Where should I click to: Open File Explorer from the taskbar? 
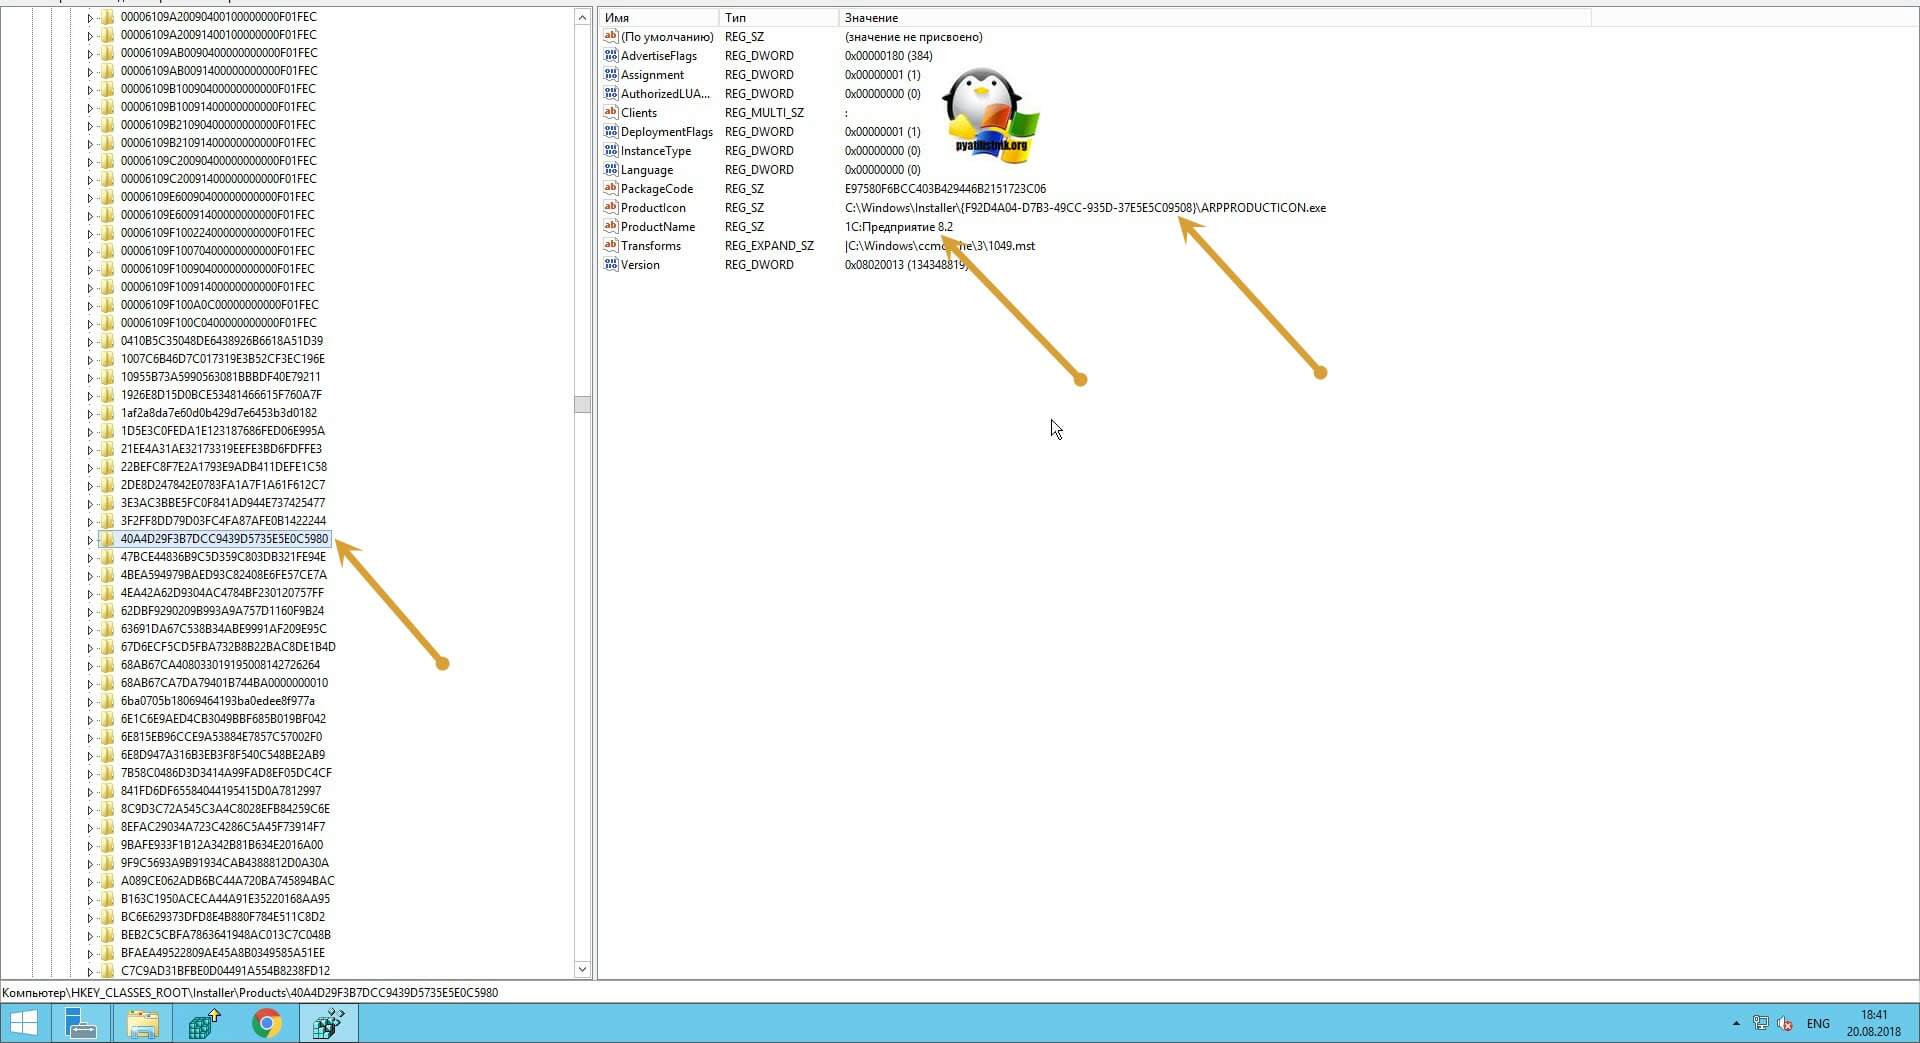143,1023
